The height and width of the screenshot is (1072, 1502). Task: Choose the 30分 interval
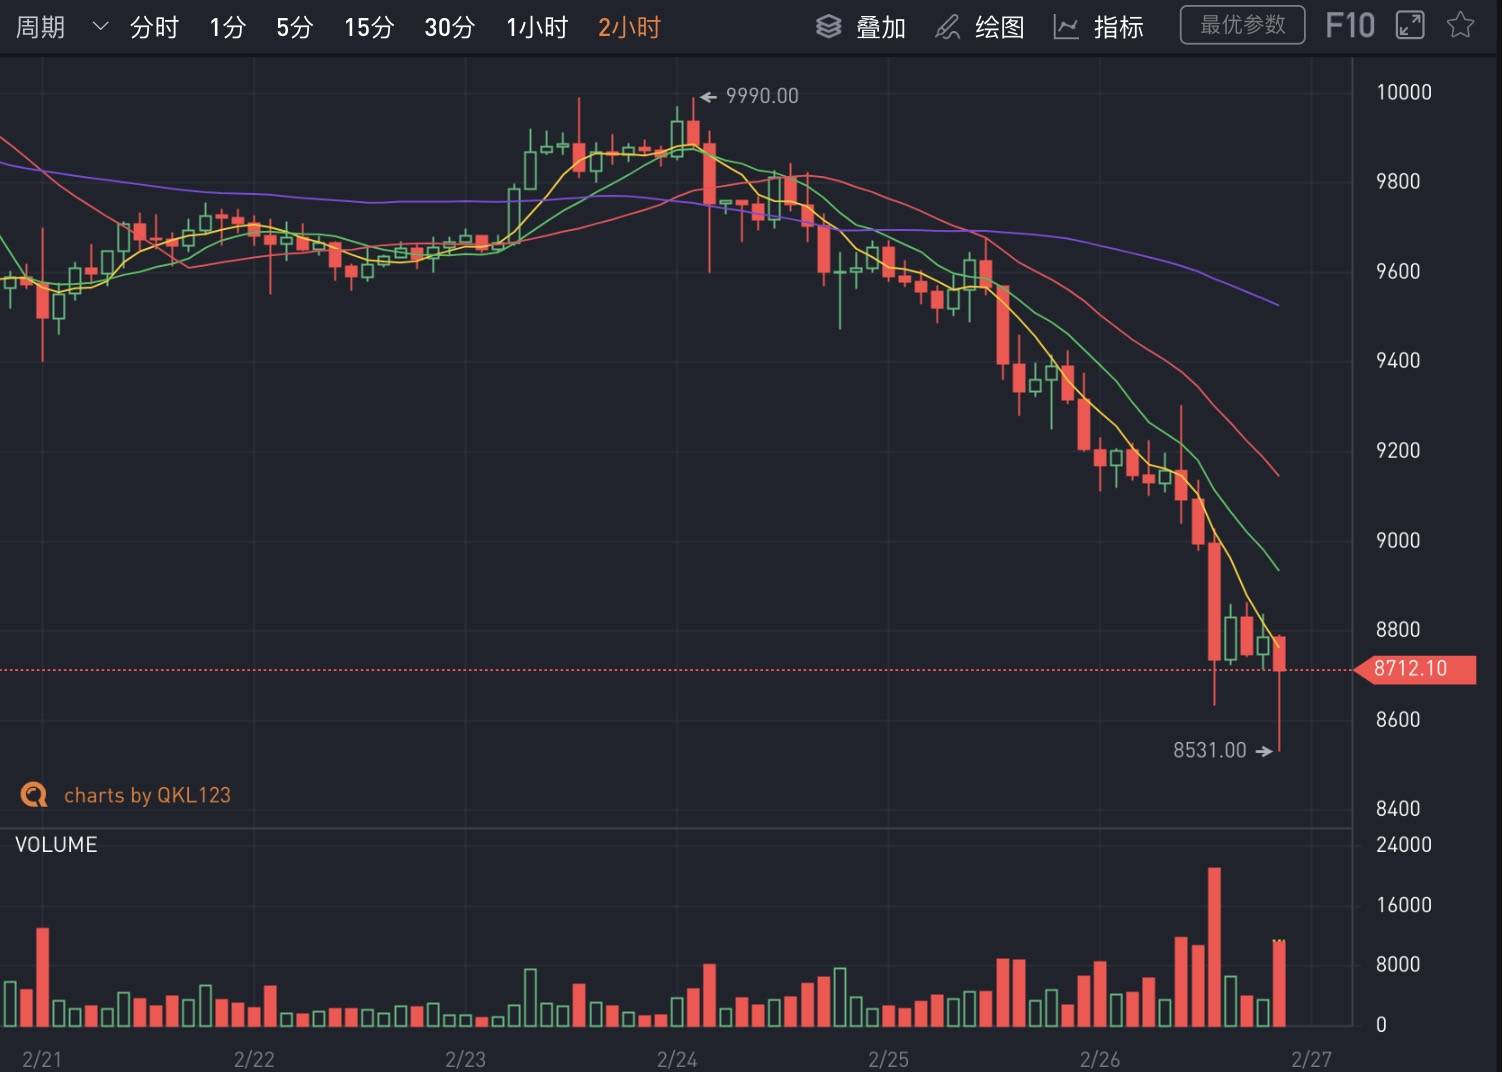coord(449,27)
